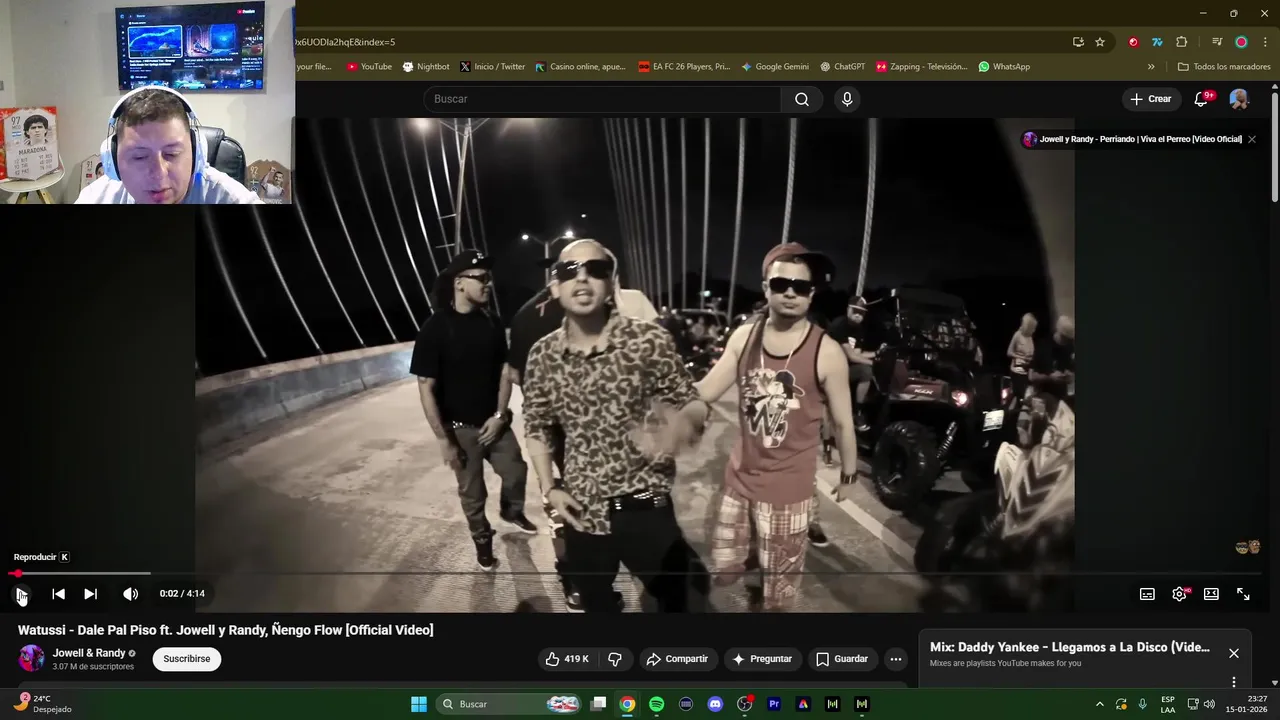Open the Crear menu
This screenshot has width=1280, height=720.
(1151, 99)
